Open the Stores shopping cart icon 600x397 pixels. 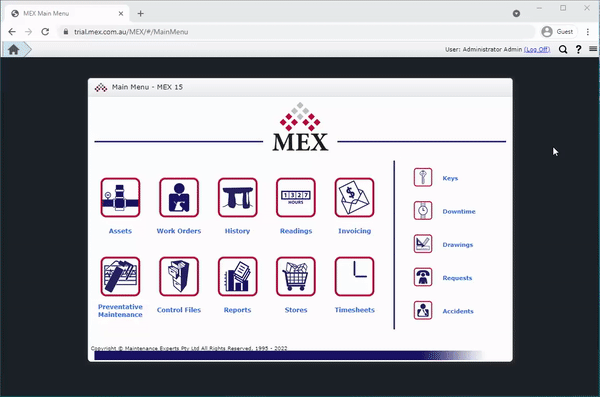296,276
